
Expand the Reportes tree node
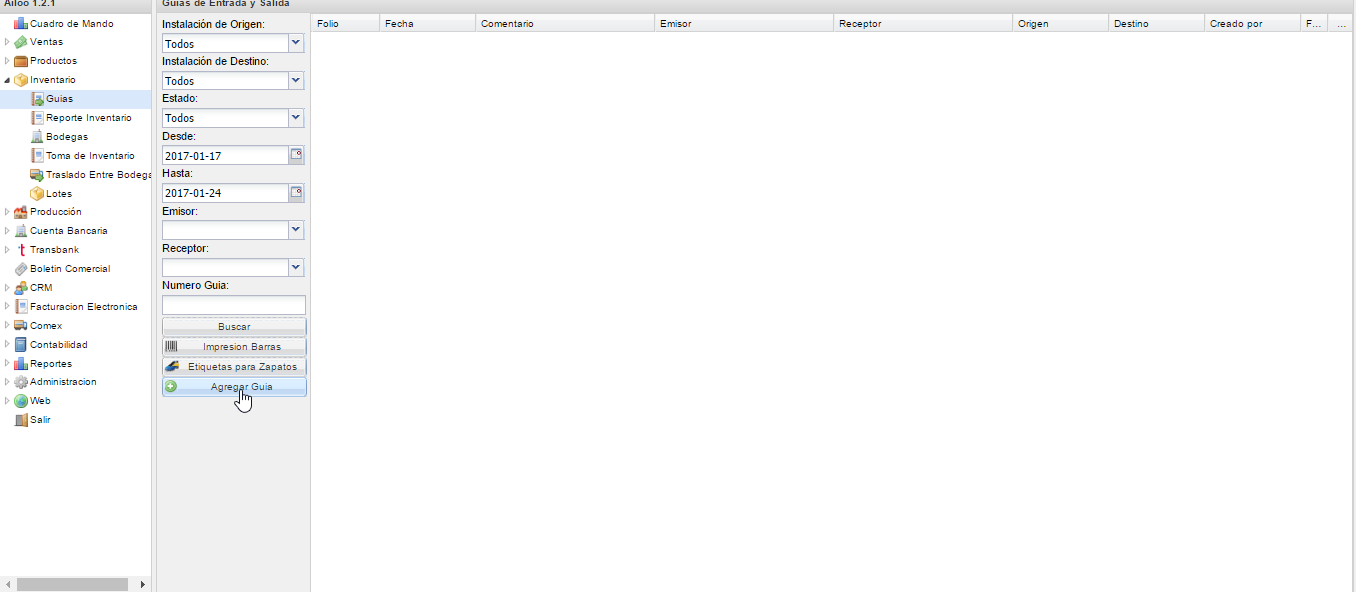point(7,364)
